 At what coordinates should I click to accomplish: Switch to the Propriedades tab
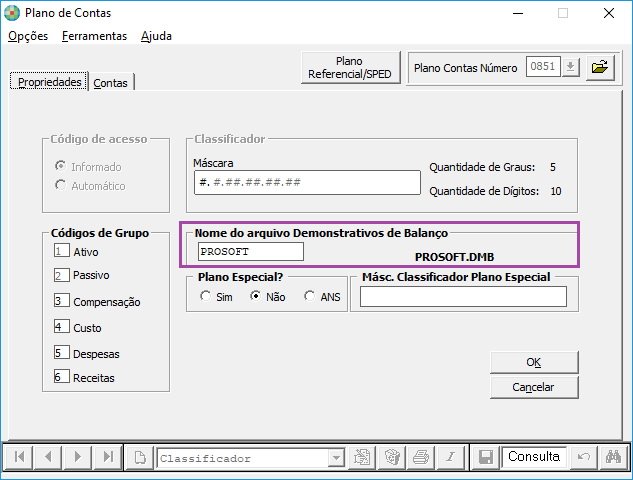click(49, 82)
